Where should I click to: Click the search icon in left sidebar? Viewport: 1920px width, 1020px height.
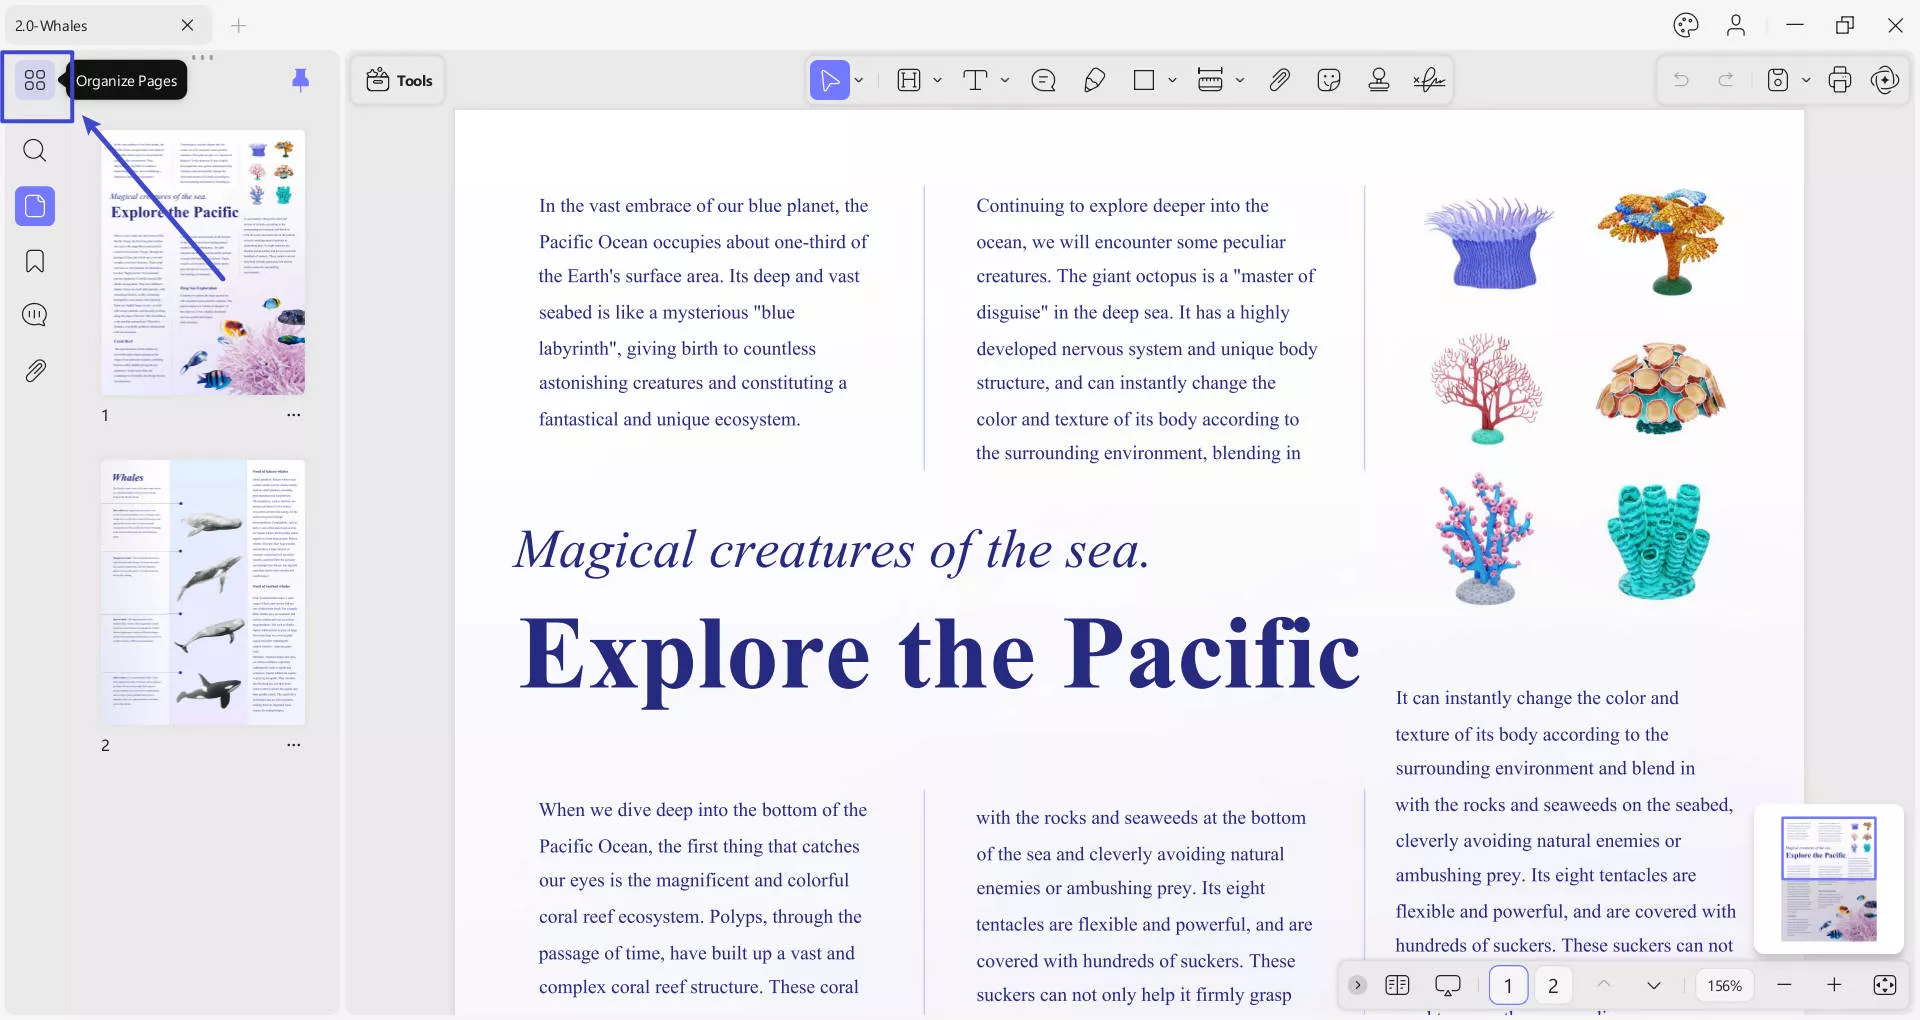coord(35,151)
